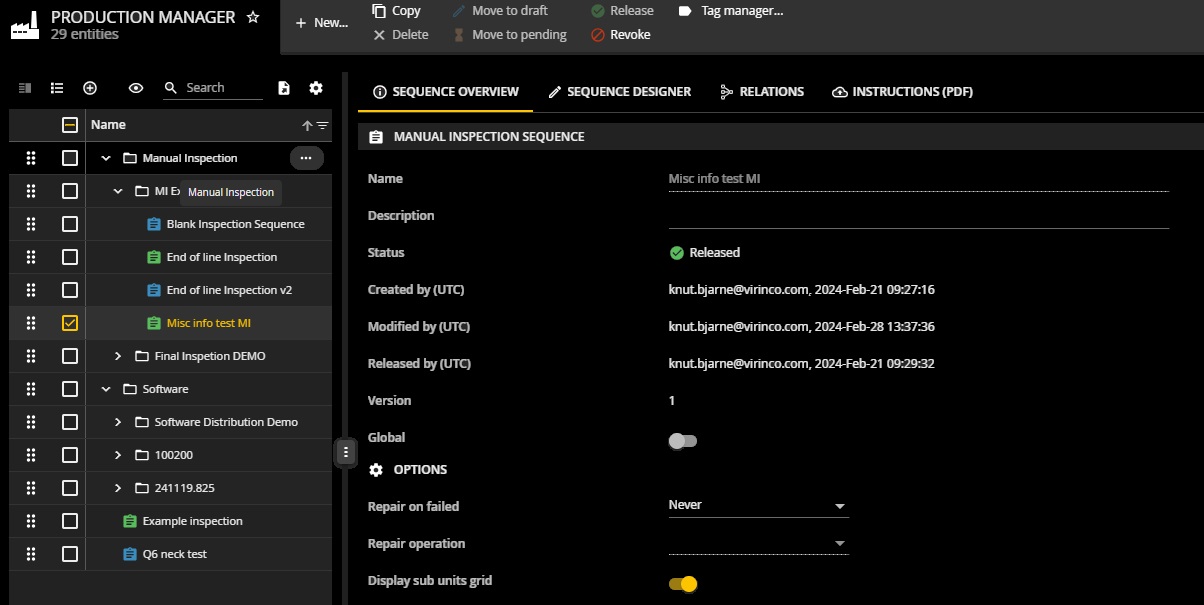The image size is (1204, 605).
Task: Click the Tag manager button
Action: 731,11
